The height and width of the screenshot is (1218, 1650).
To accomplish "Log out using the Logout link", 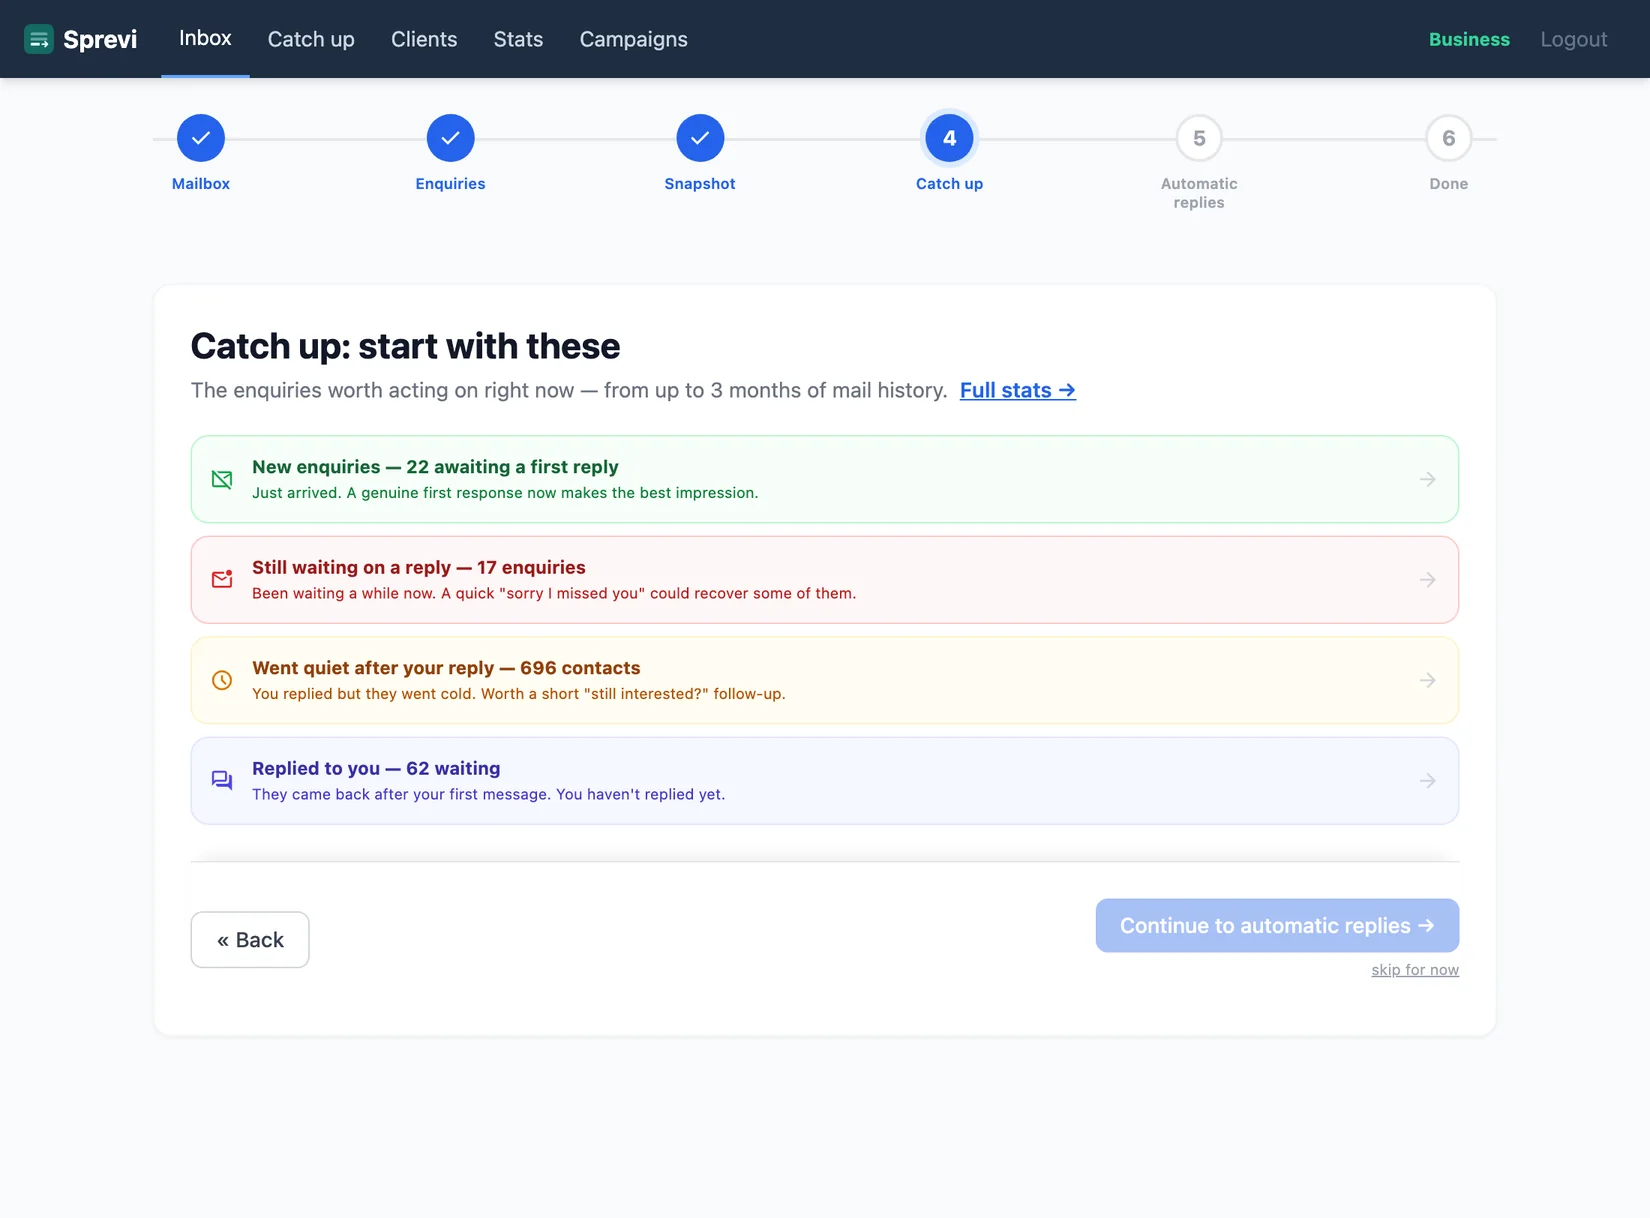I will 1574,39.
